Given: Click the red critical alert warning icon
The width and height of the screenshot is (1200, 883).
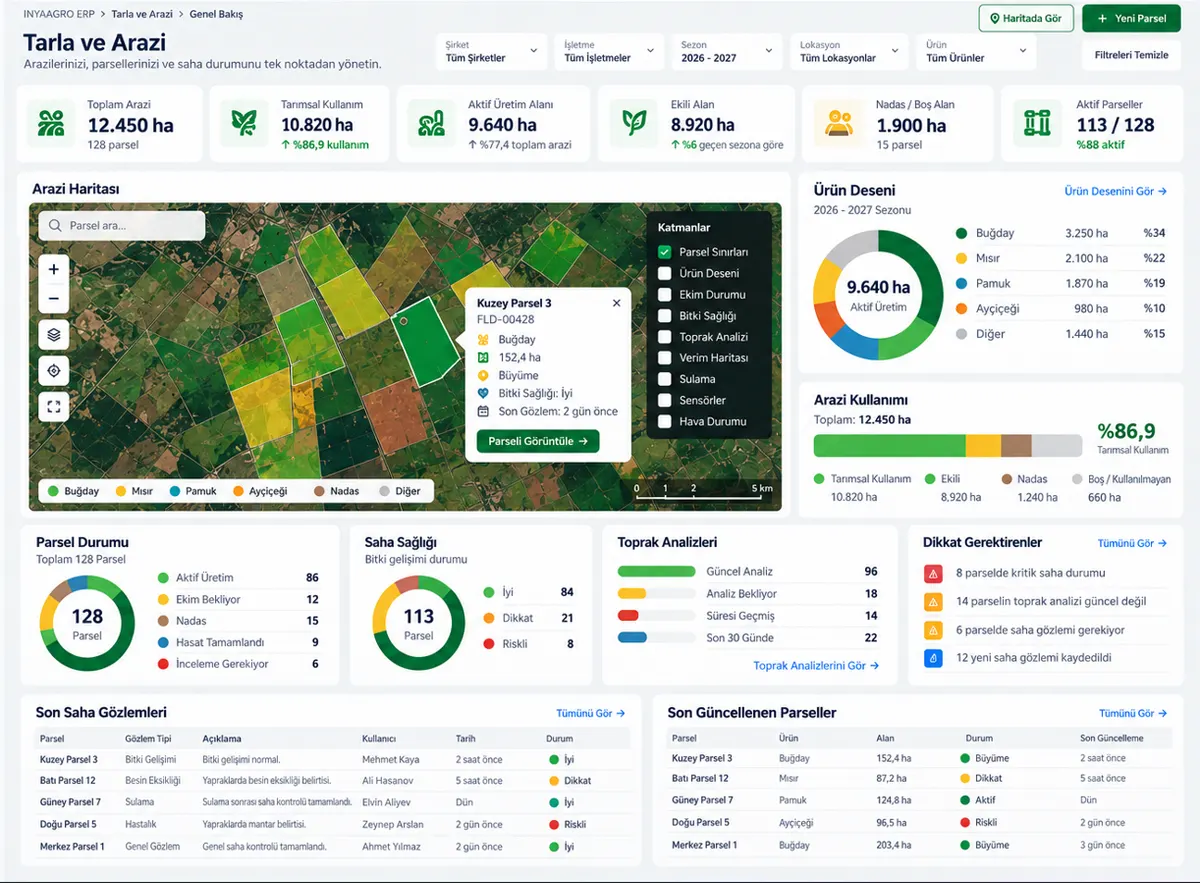Looking at the screenshot, I should [933, 574].
